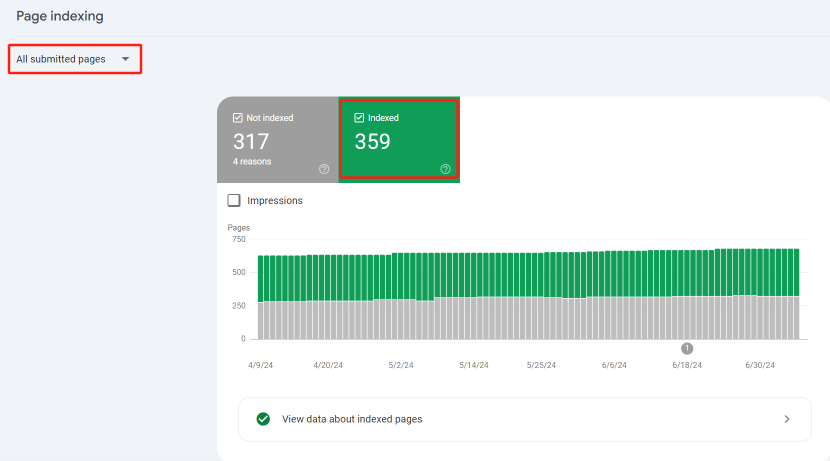Enable the Impressions checkbox
The width and height of the screenshot is (830, 461).
[234, 200]
